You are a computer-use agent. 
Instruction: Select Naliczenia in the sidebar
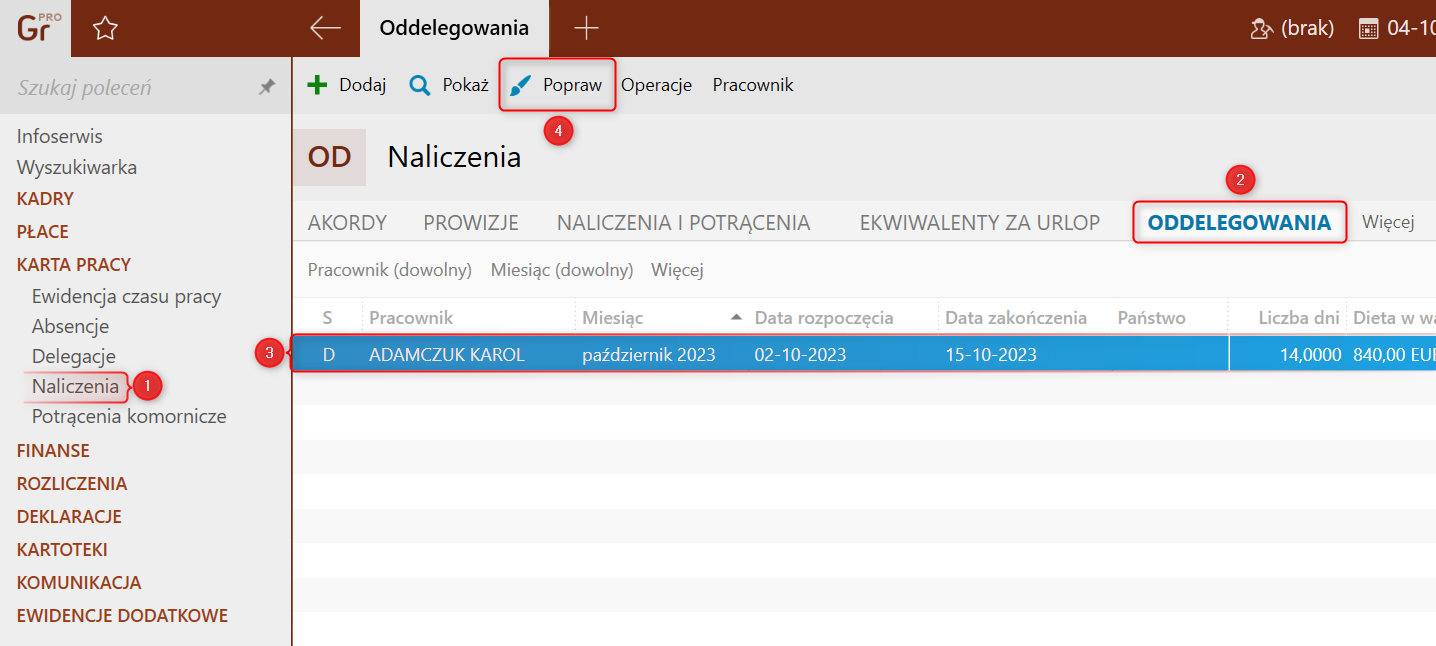75,386
